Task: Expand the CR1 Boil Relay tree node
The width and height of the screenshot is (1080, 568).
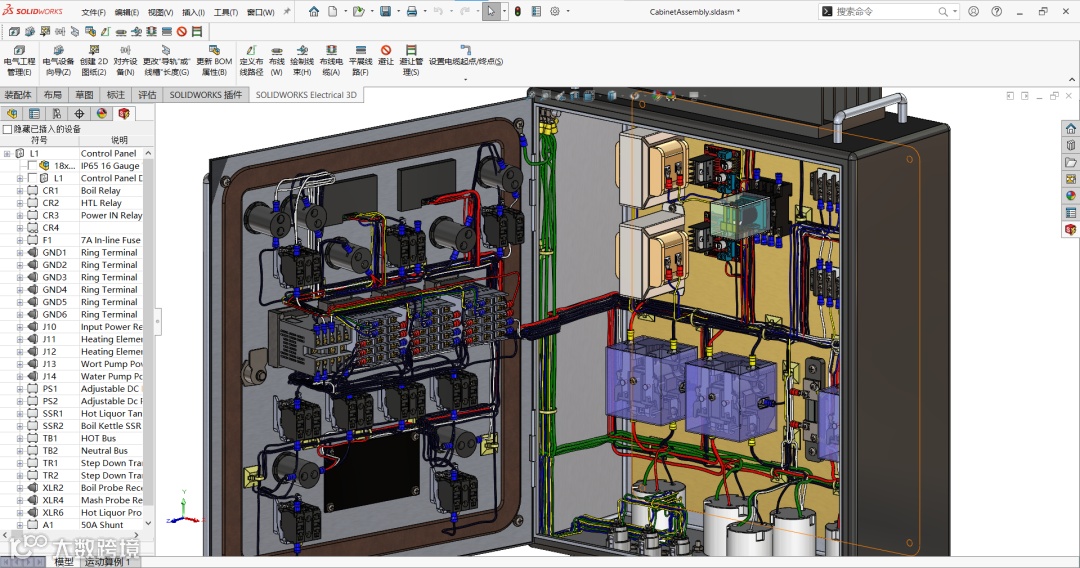Action: click(20, 191)
